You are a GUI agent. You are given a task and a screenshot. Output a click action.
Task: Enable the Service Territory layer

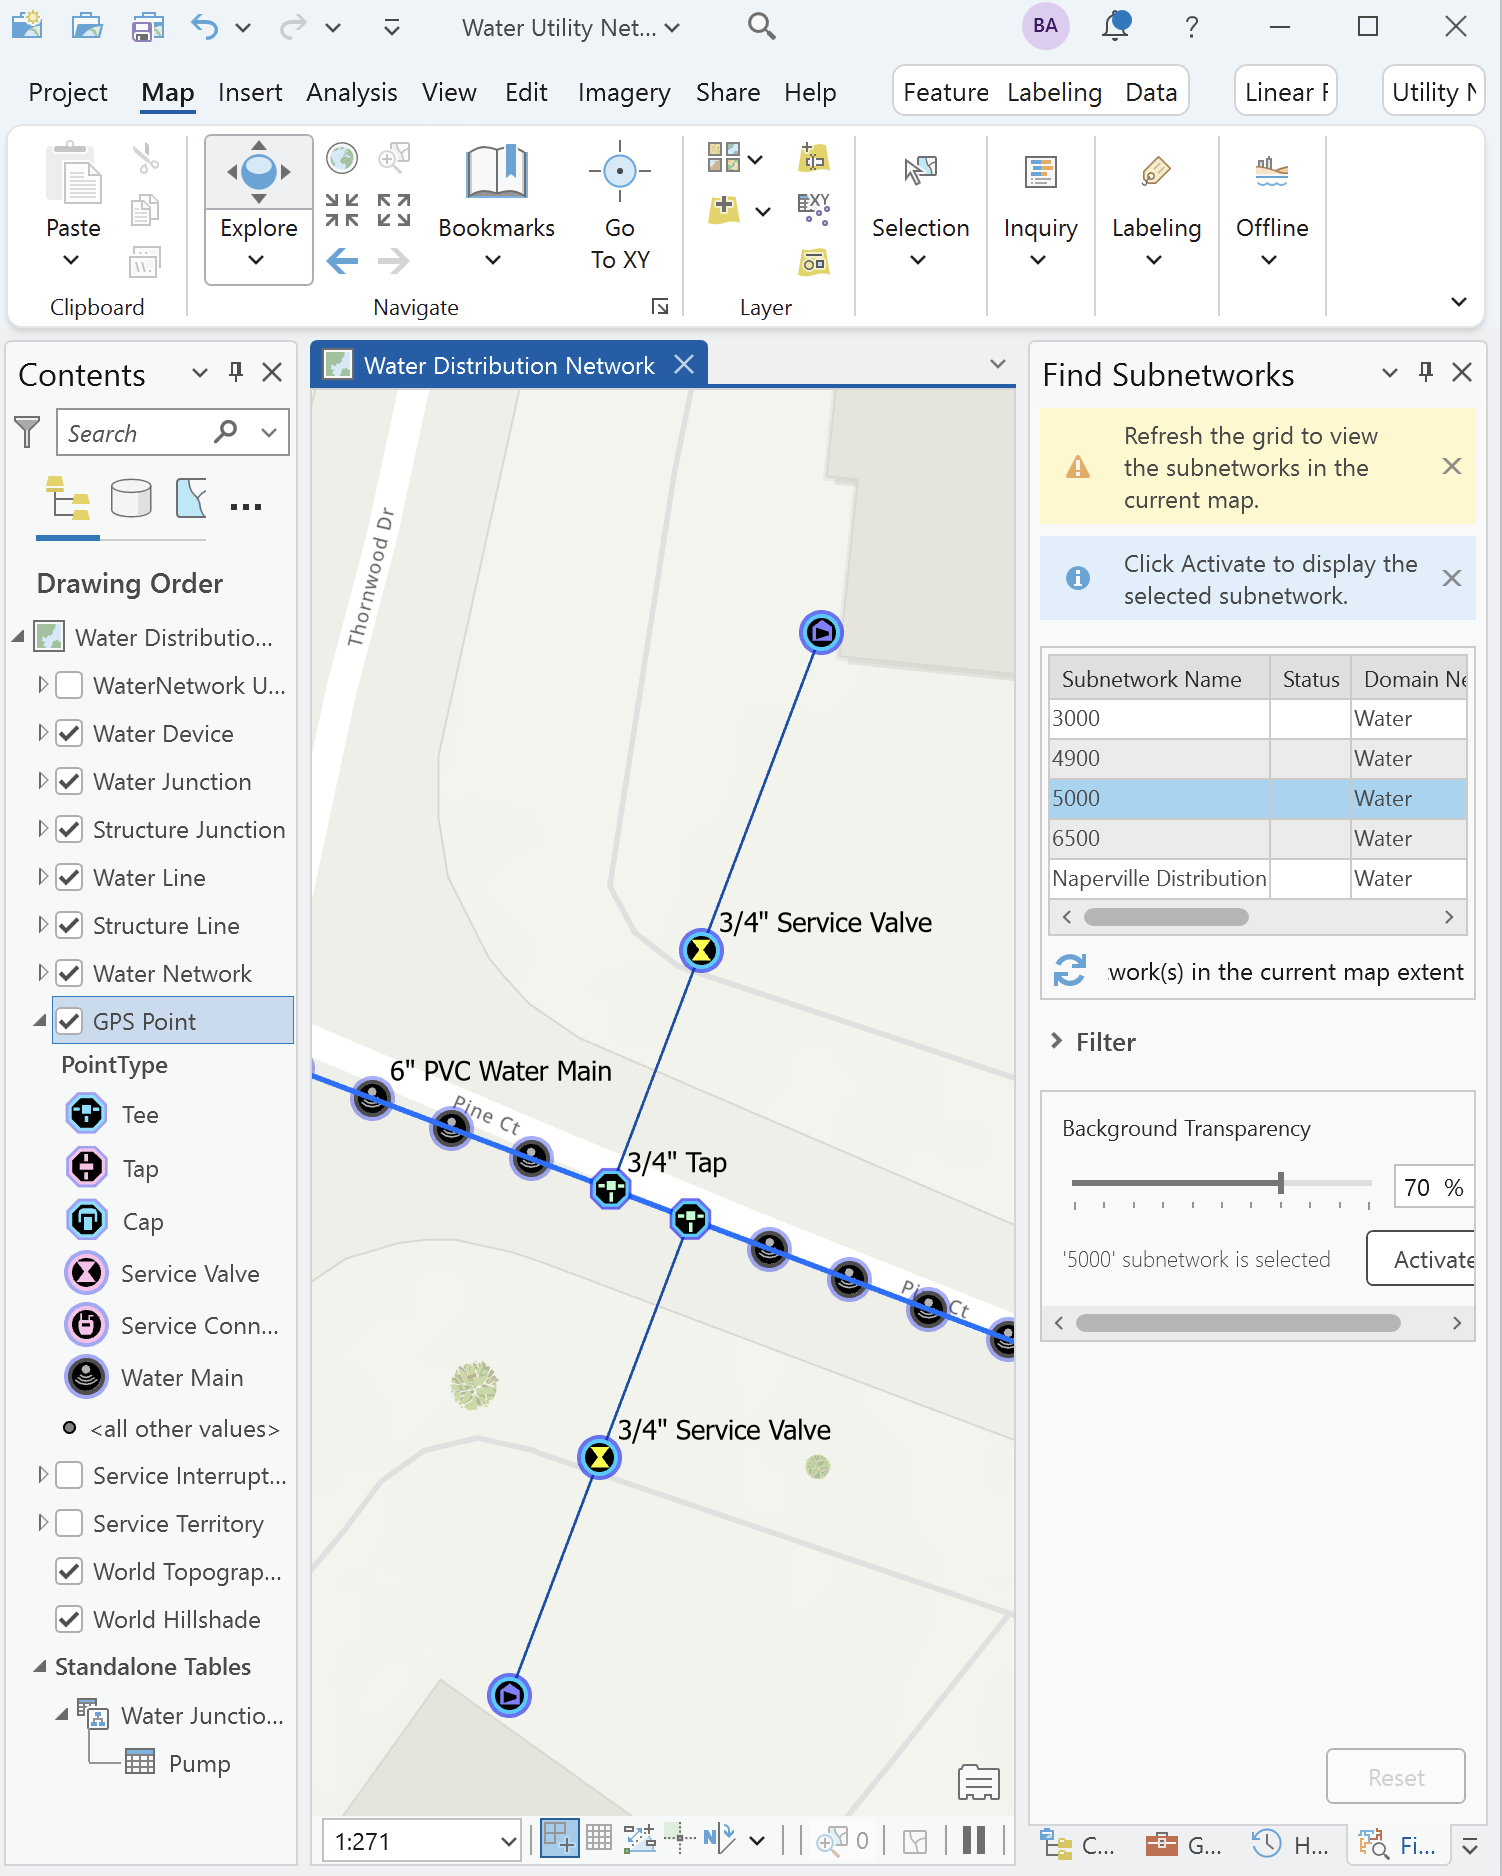(x=69, y=1524)
